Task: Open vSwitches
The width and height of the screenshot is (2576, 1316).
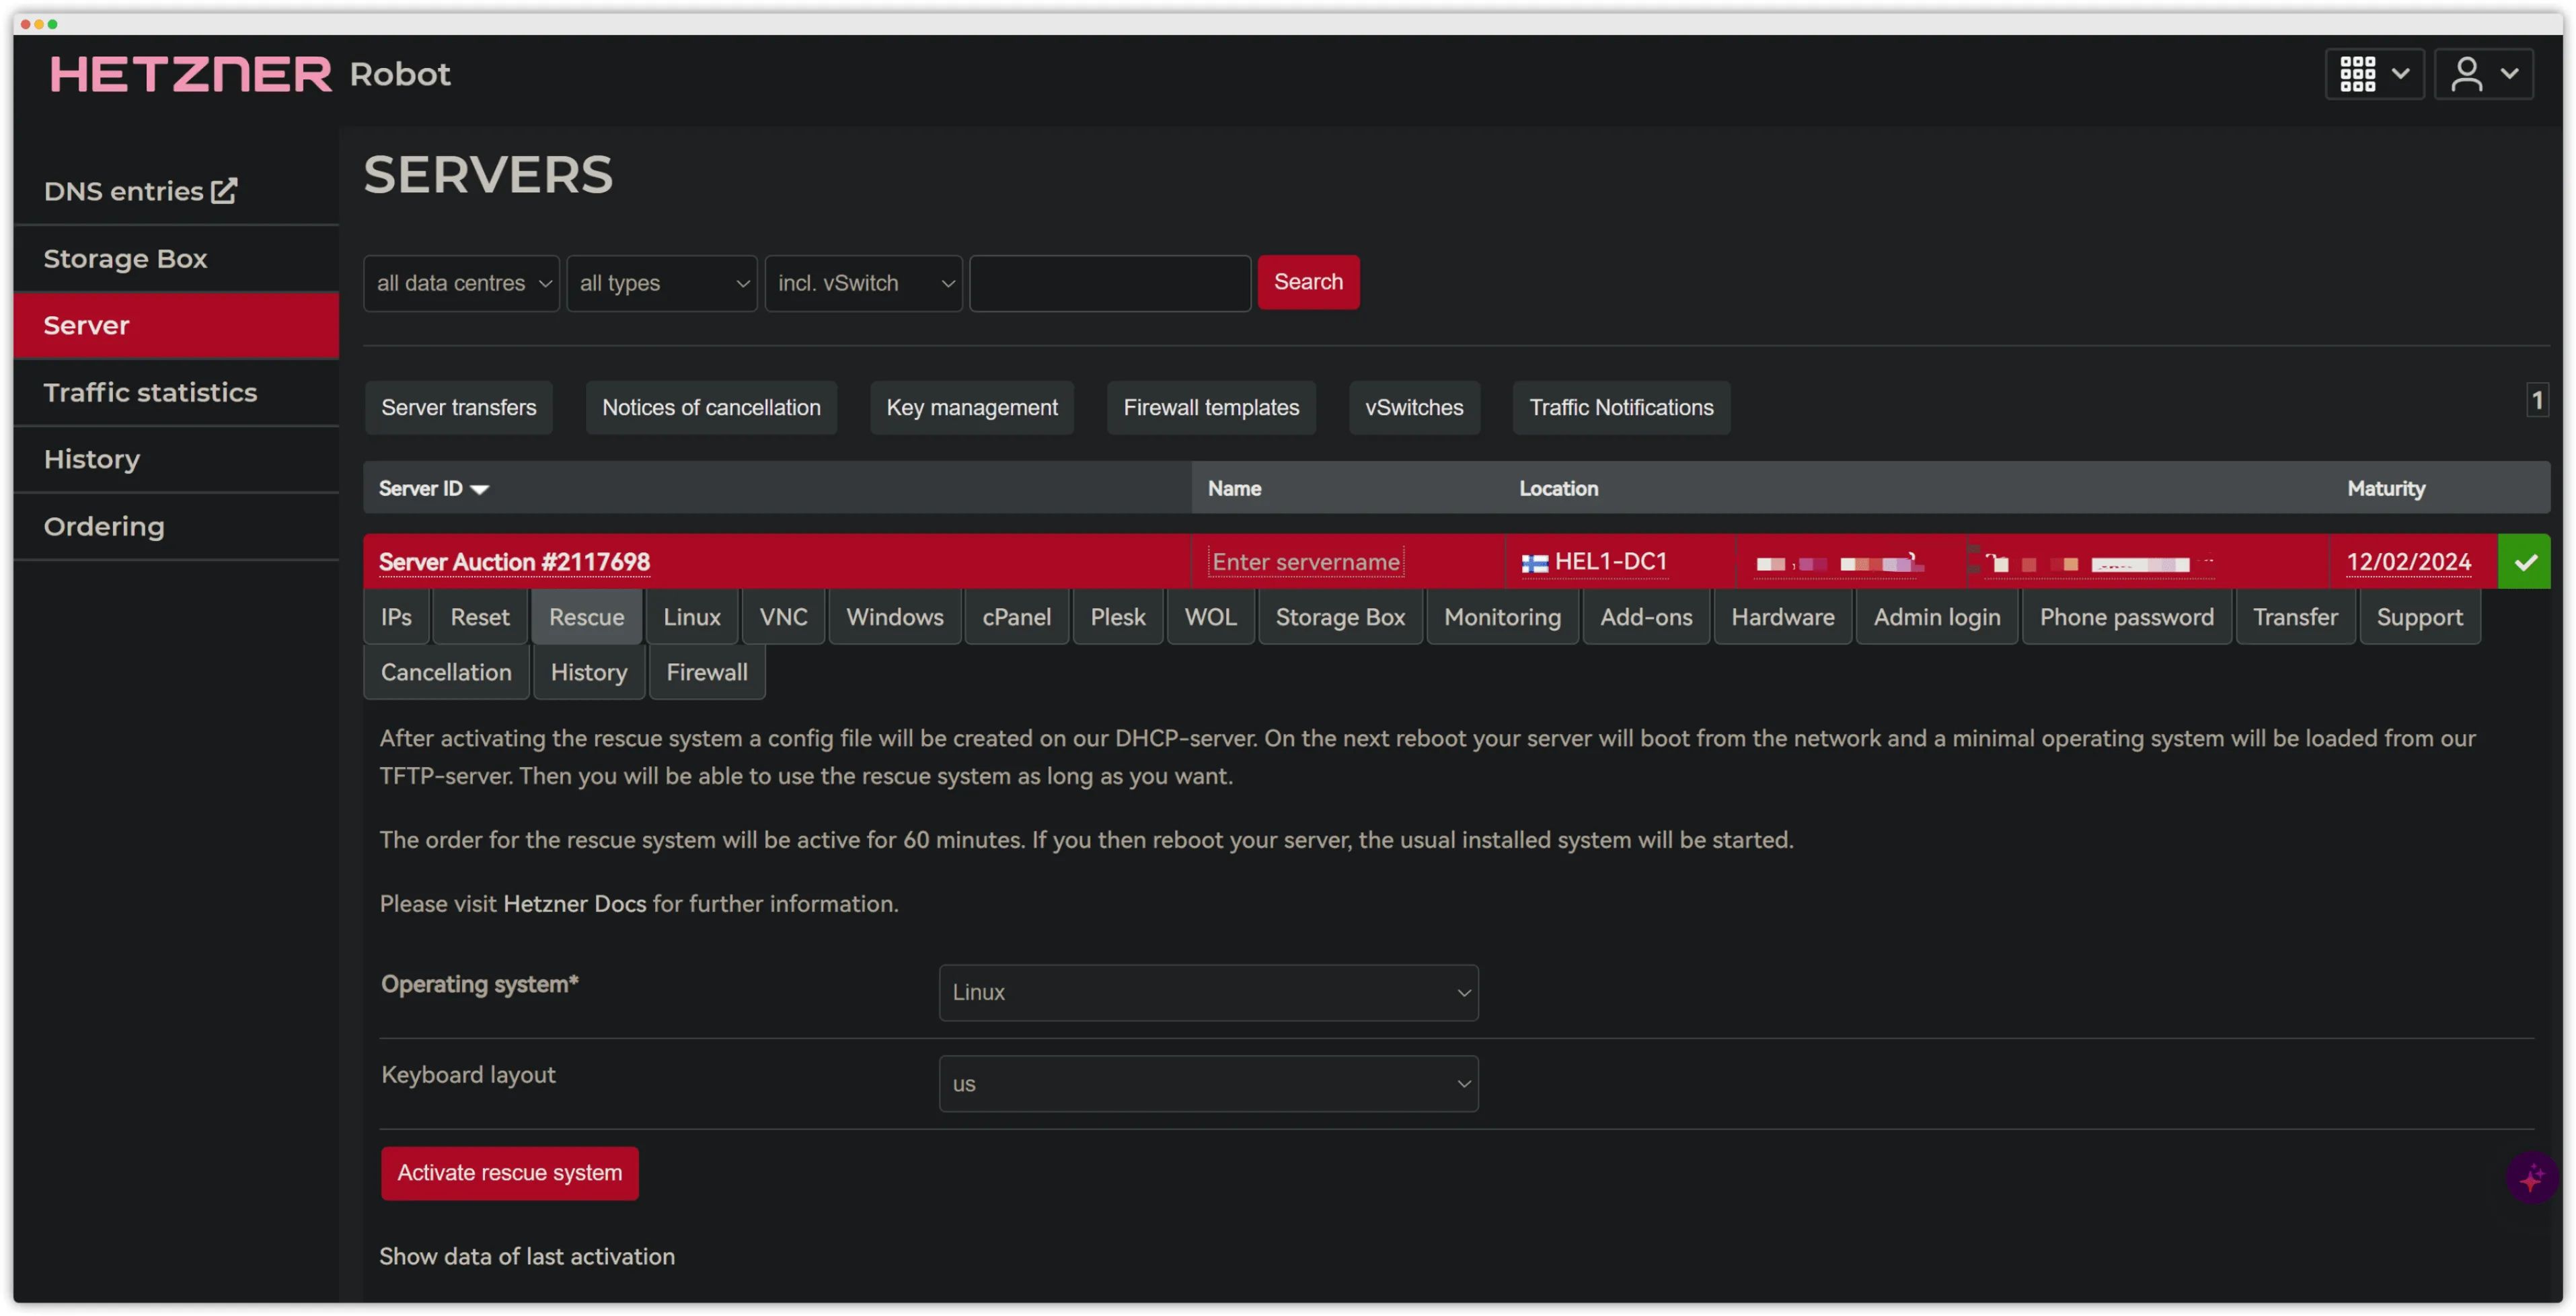Action: [1414, 407]
